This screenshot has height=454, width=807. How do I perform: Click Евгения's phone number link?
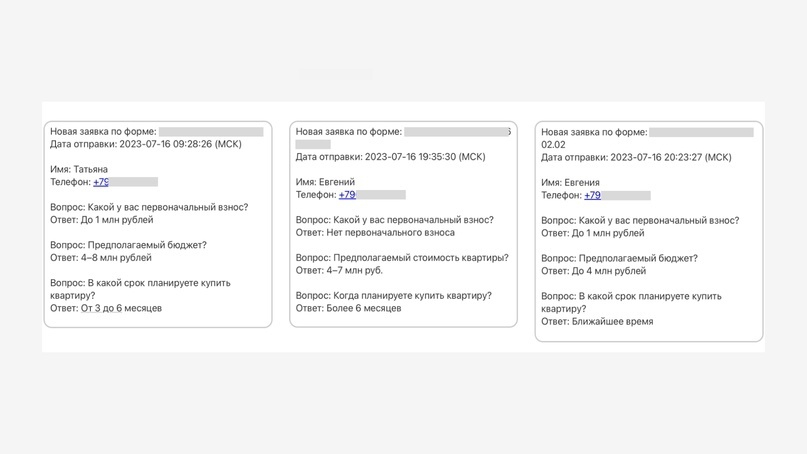[x=592, y=195]
